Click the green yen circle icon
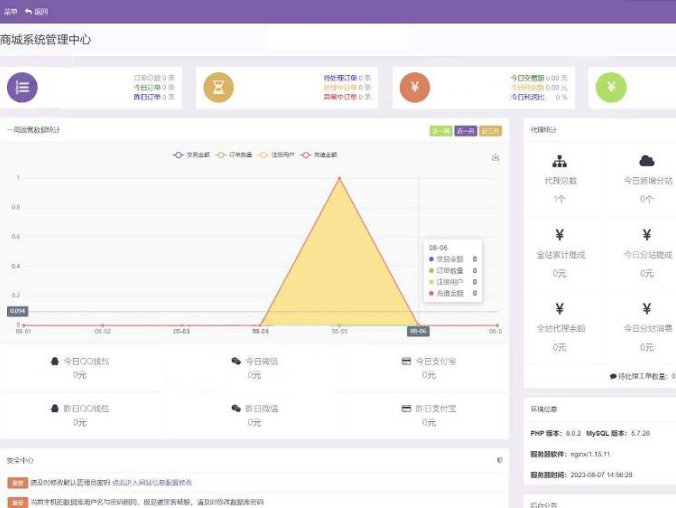The image size is (676, 508). (611, 88)
